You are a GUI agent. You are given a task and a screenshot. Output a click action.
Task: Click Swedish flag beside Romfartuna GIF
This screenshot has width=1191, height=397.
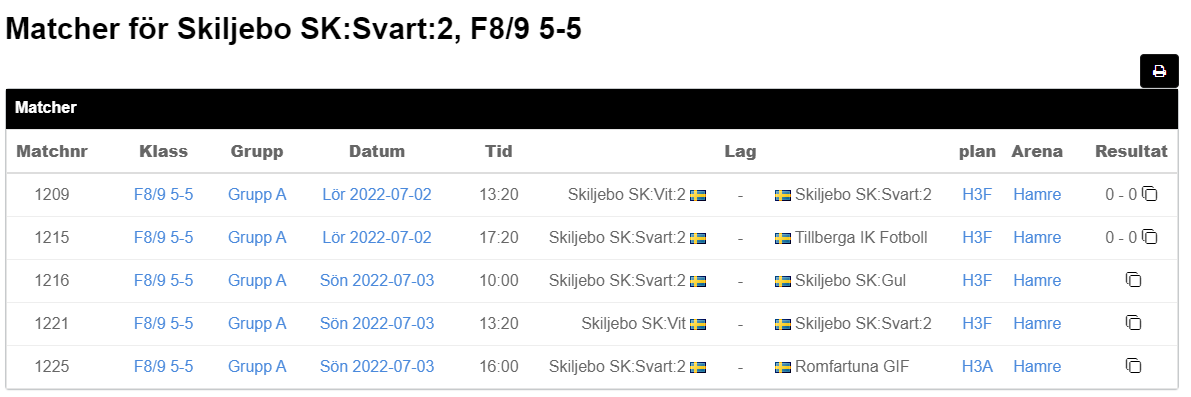(x=782, y=367)
